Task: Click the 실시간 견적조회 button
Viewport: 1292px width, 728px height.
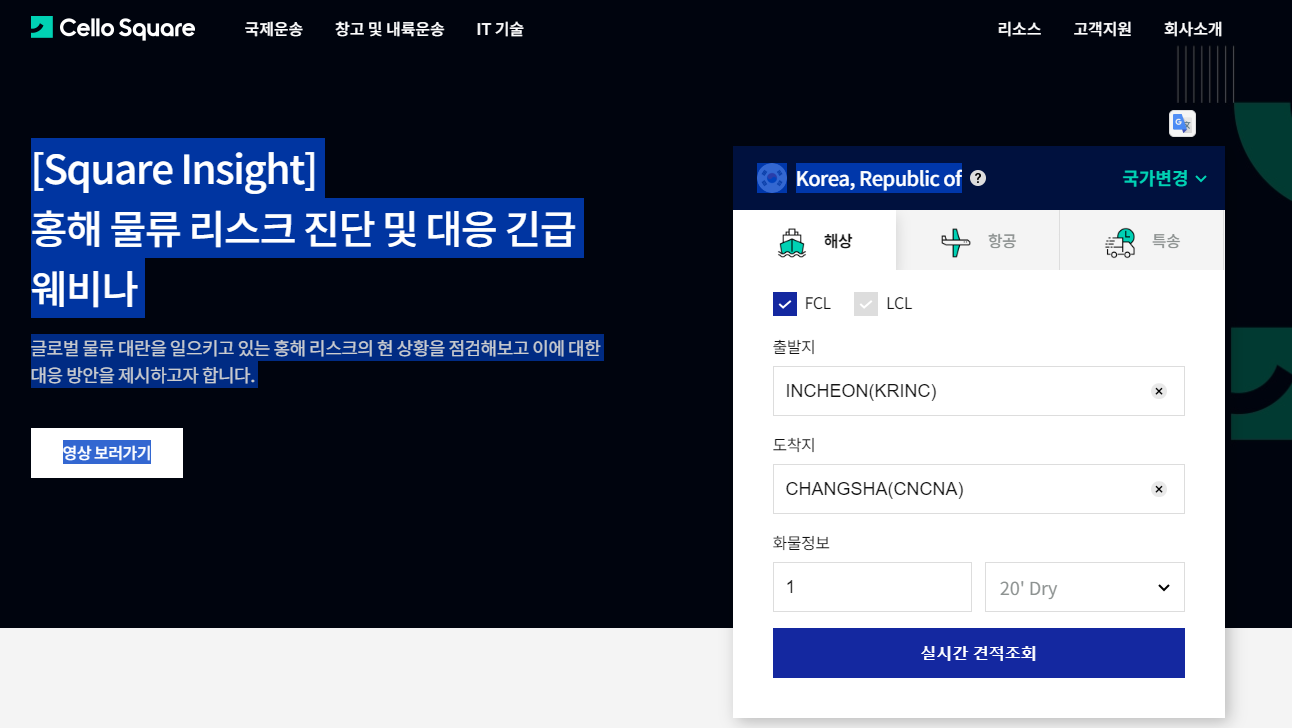Action: (x=978, y=653)
